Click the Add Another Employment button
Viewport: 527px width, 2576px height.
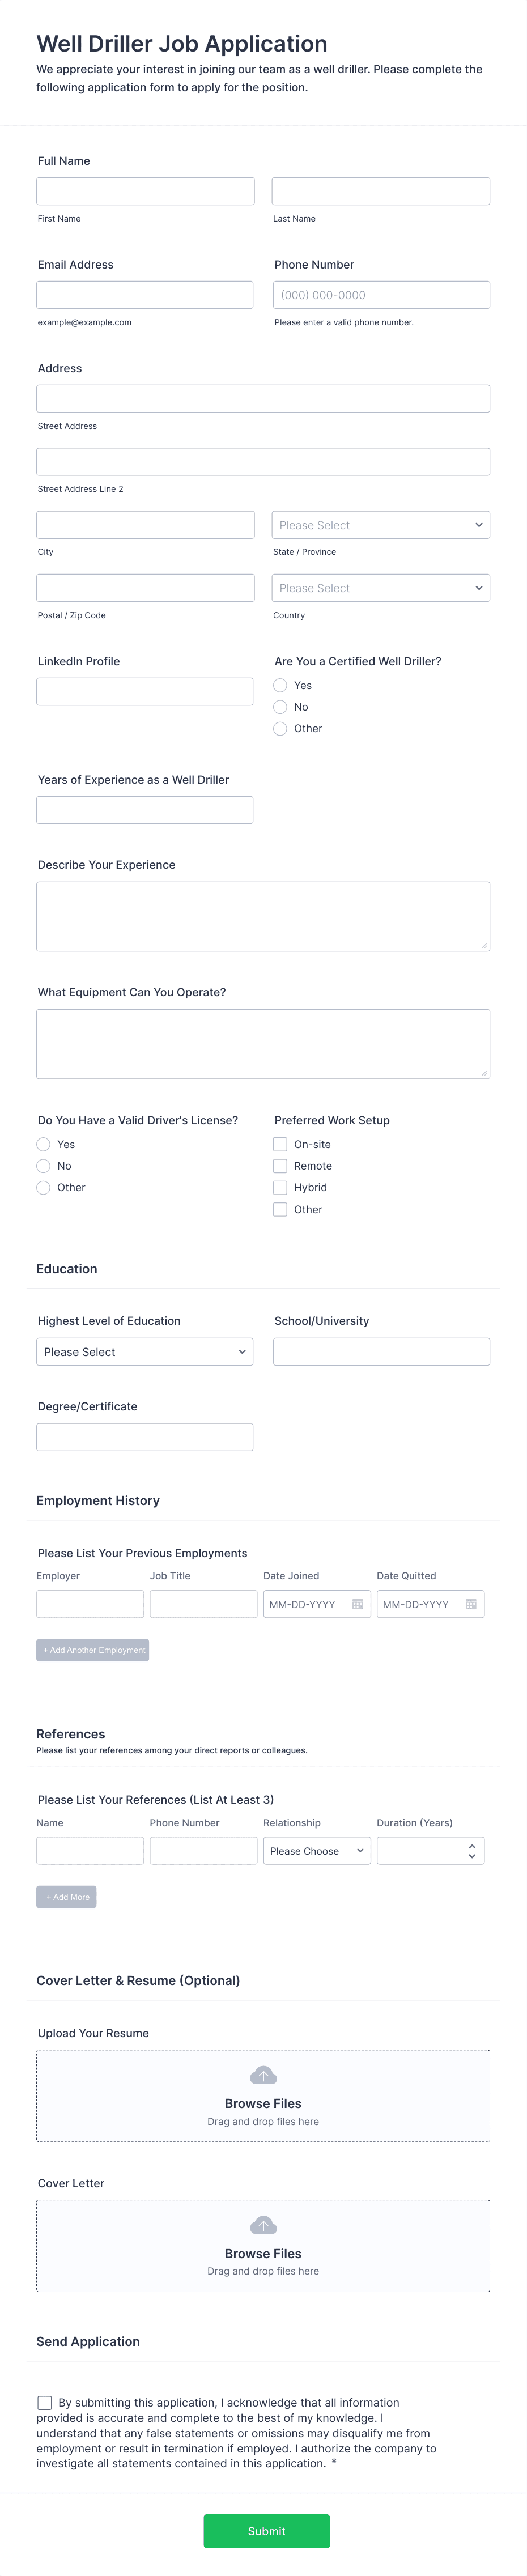pyautogui.click(x=93, y=1650)
